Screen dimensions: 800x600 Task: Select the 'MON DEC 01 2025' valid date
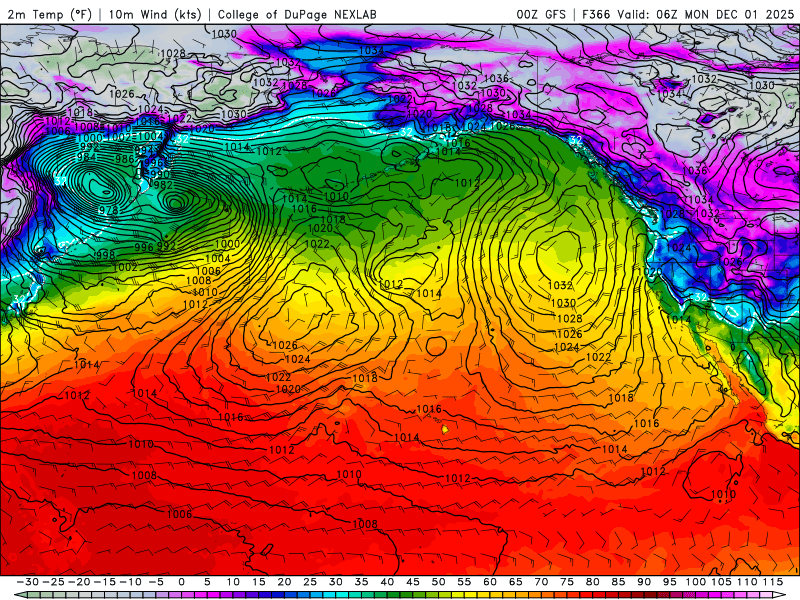[x=739, y=14]
